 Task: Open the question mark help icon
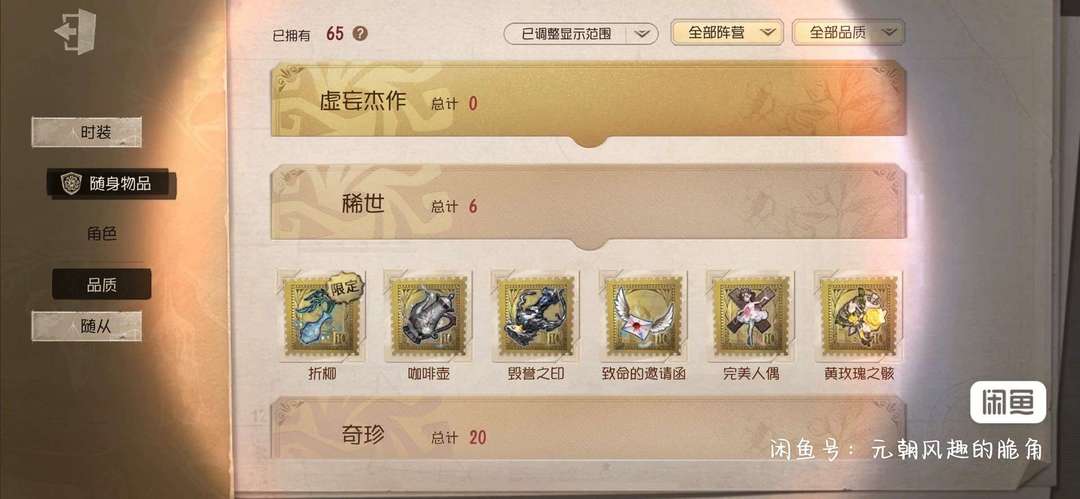(360, 33)
